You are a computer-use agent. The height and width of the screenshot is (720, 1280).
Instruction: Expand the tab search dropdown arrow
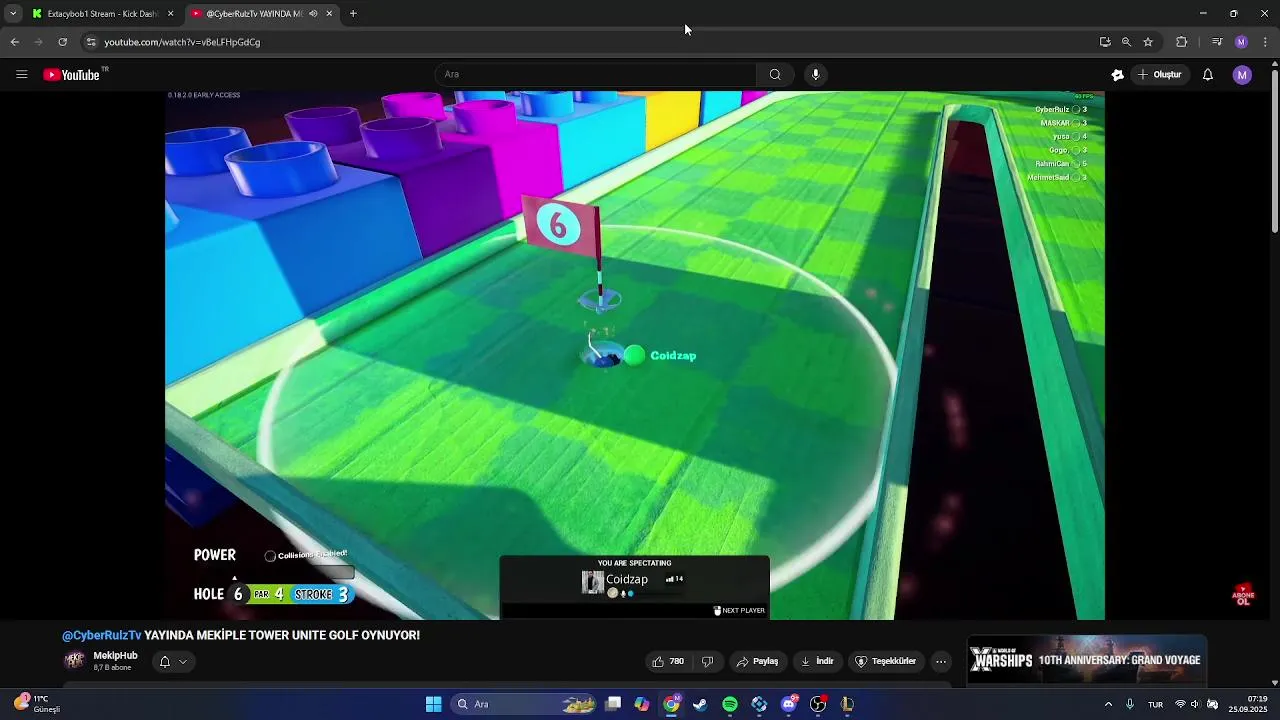13,14
